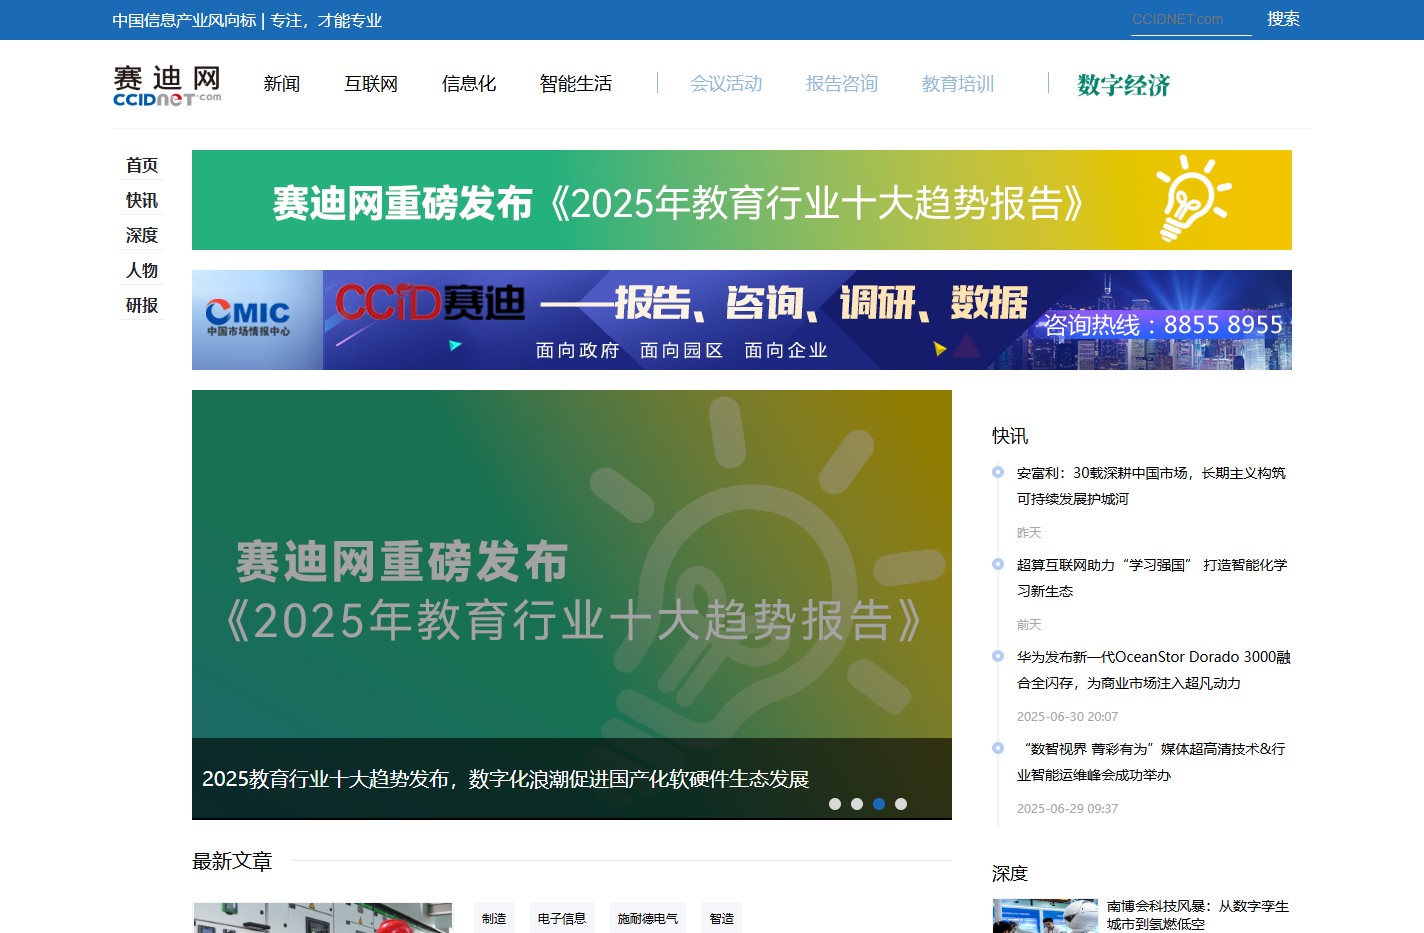
Task: Select 首页 in the side navigation
Action: click(142, 165)
